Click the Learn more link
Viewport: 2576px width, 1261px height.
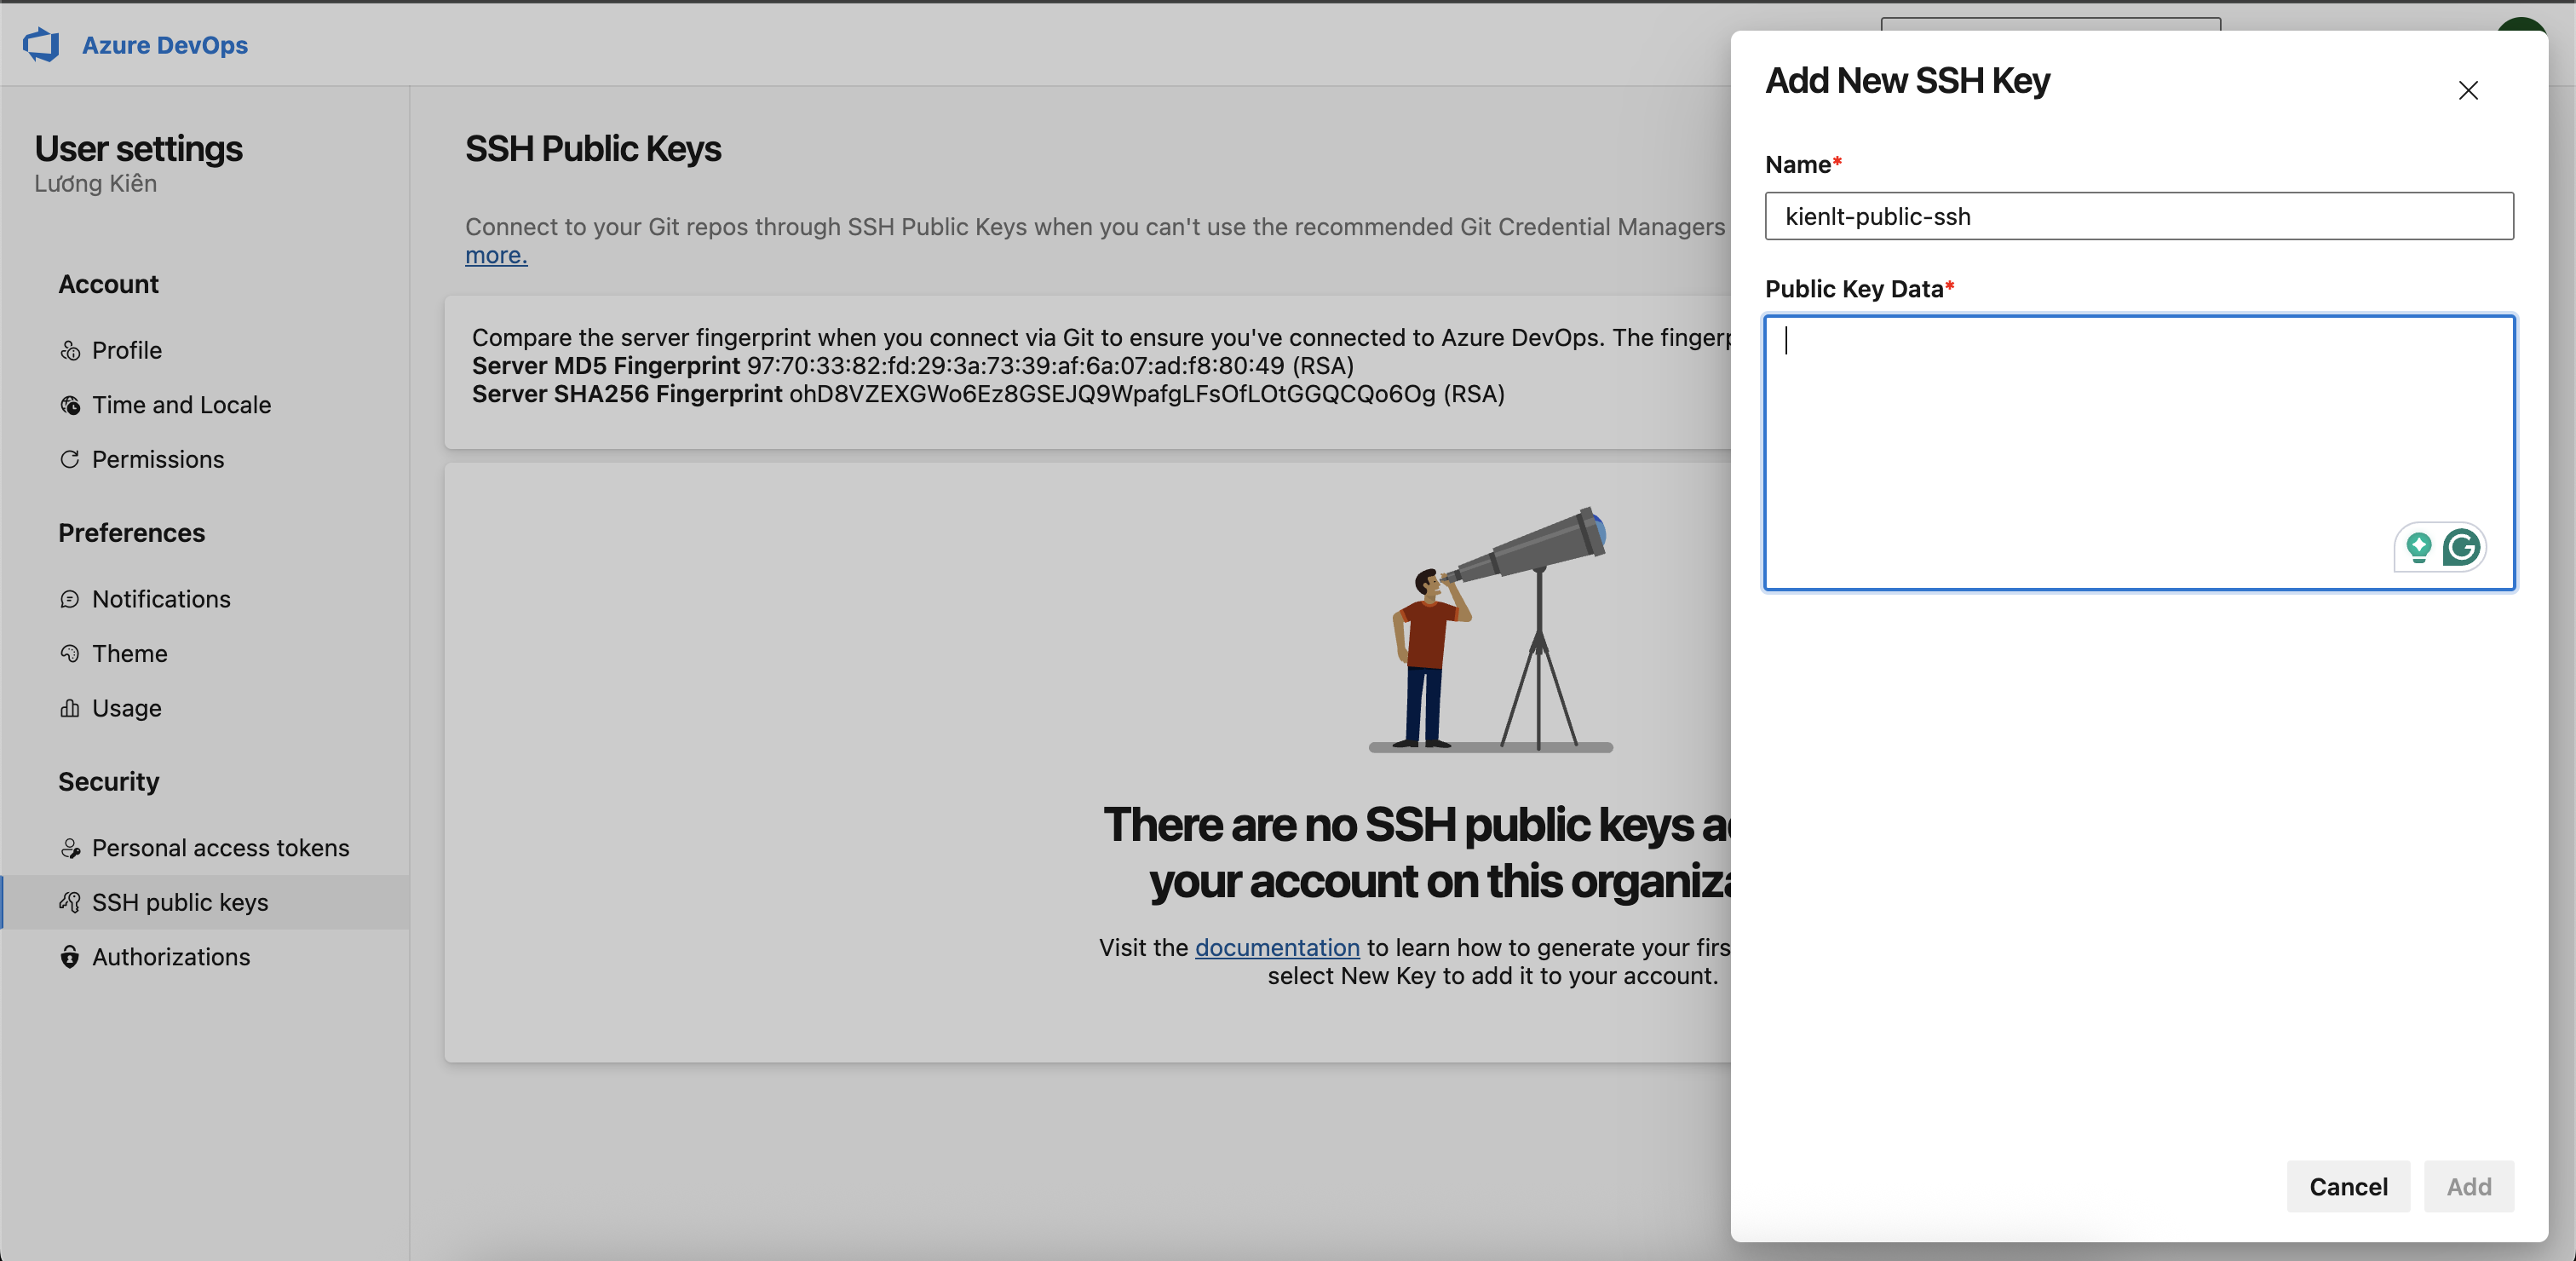(x=496, y=255)
